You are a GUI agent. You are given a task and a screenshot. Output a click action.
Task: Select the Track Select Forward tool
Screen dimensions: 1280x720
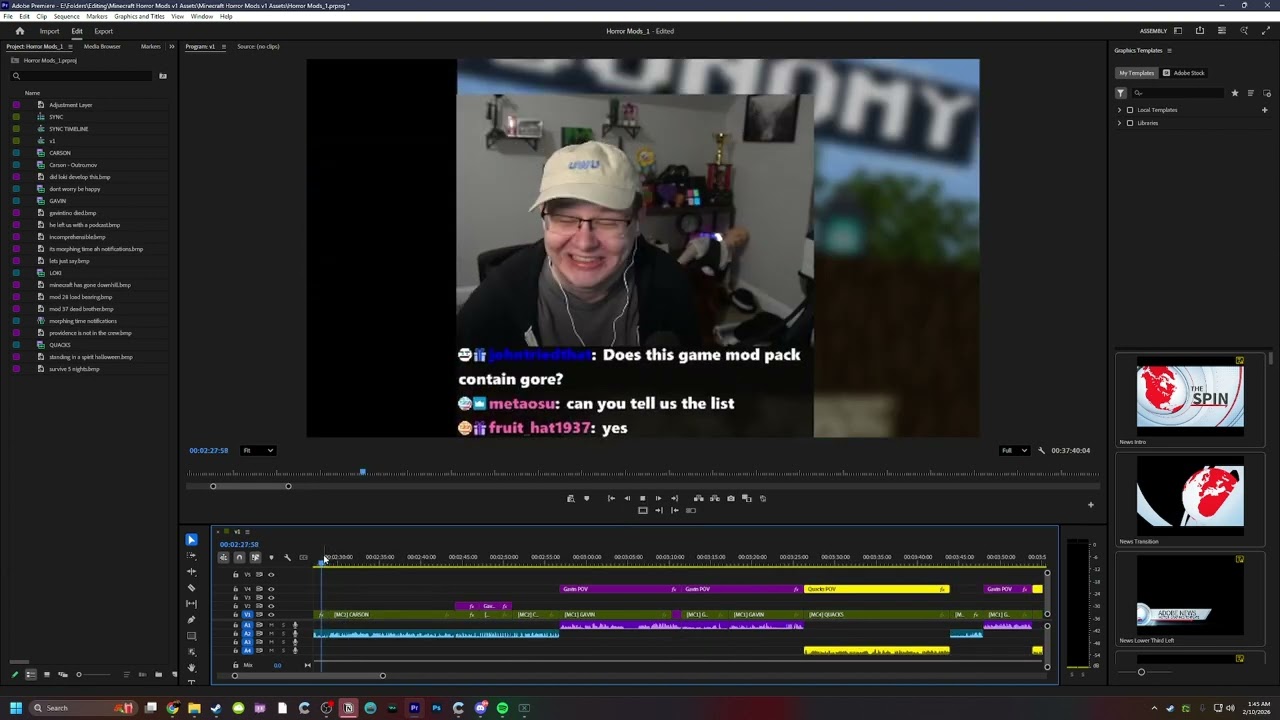point(191,556)
